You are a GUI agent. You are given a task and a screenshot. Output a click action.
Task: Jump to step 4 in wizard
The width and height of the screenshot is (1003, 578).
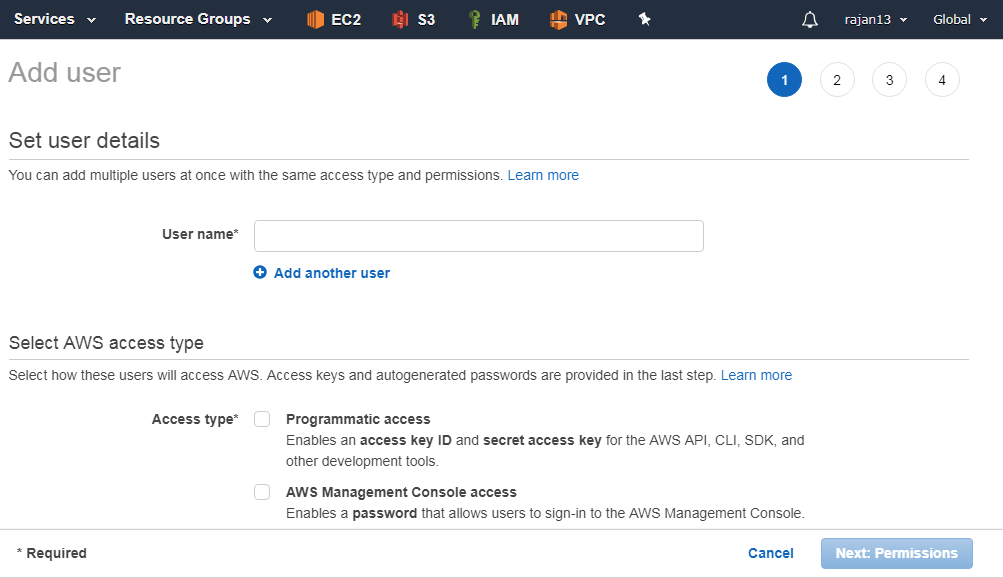pyautogui.click(x=942, y=80)
